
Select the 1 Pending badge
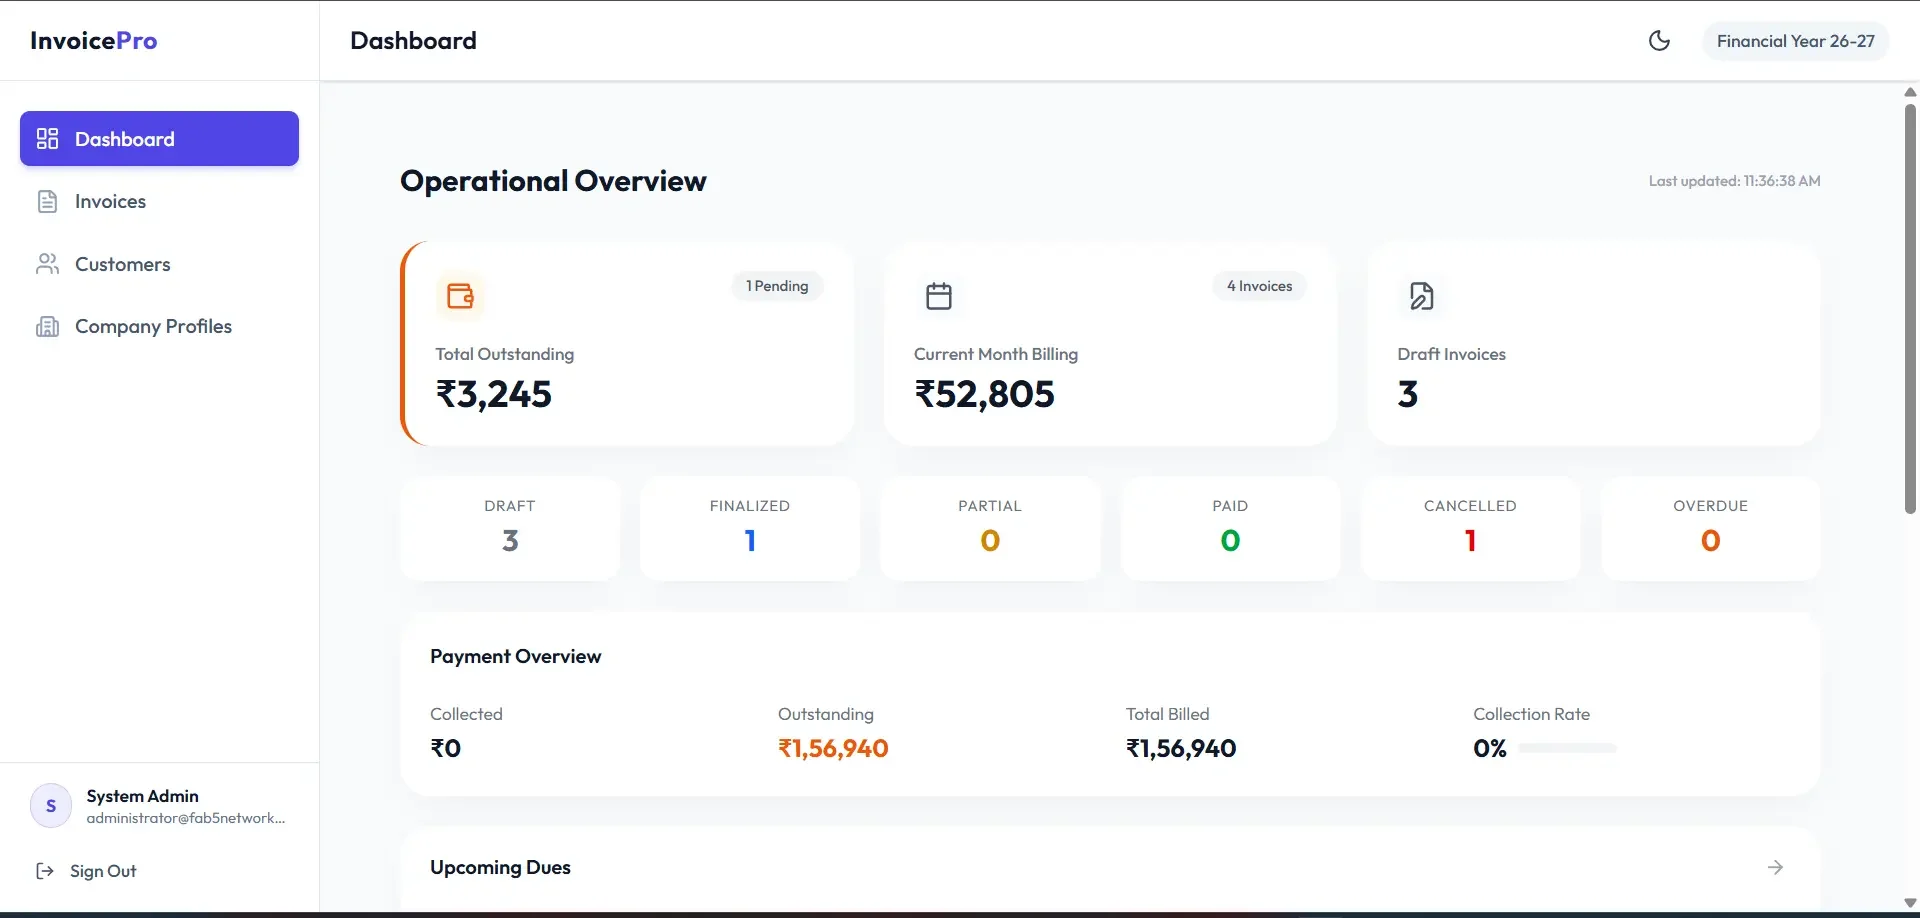(x=777, y=286)
